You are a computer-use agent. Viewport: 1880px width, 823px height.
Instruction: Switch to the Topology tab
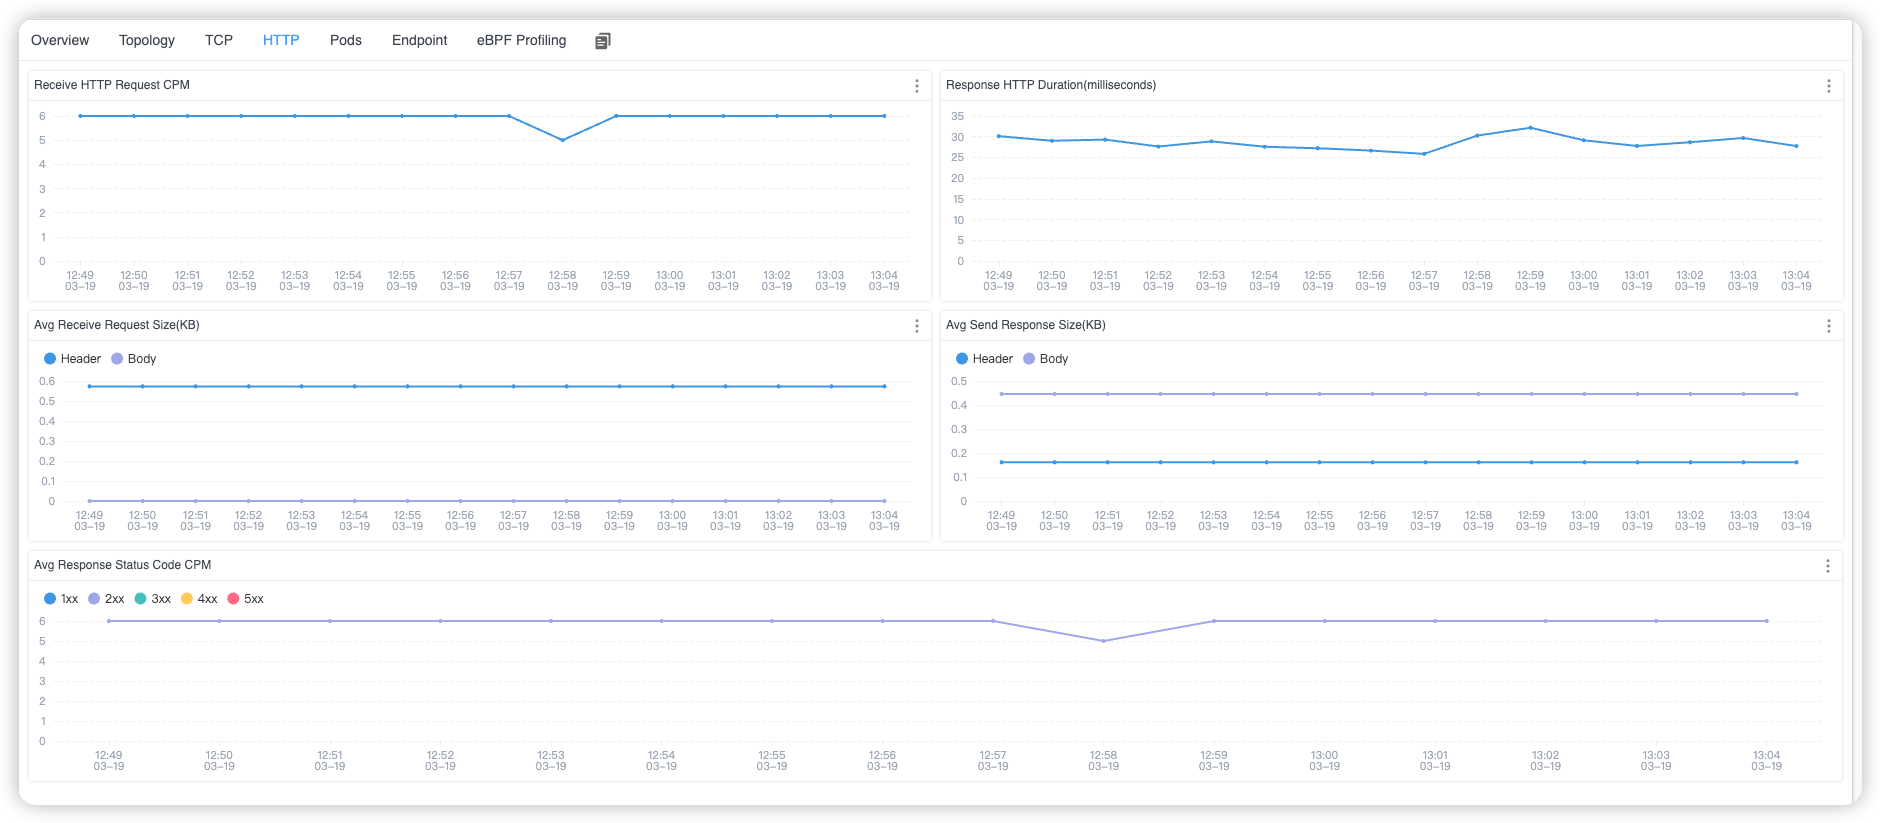tap(146, 41)
